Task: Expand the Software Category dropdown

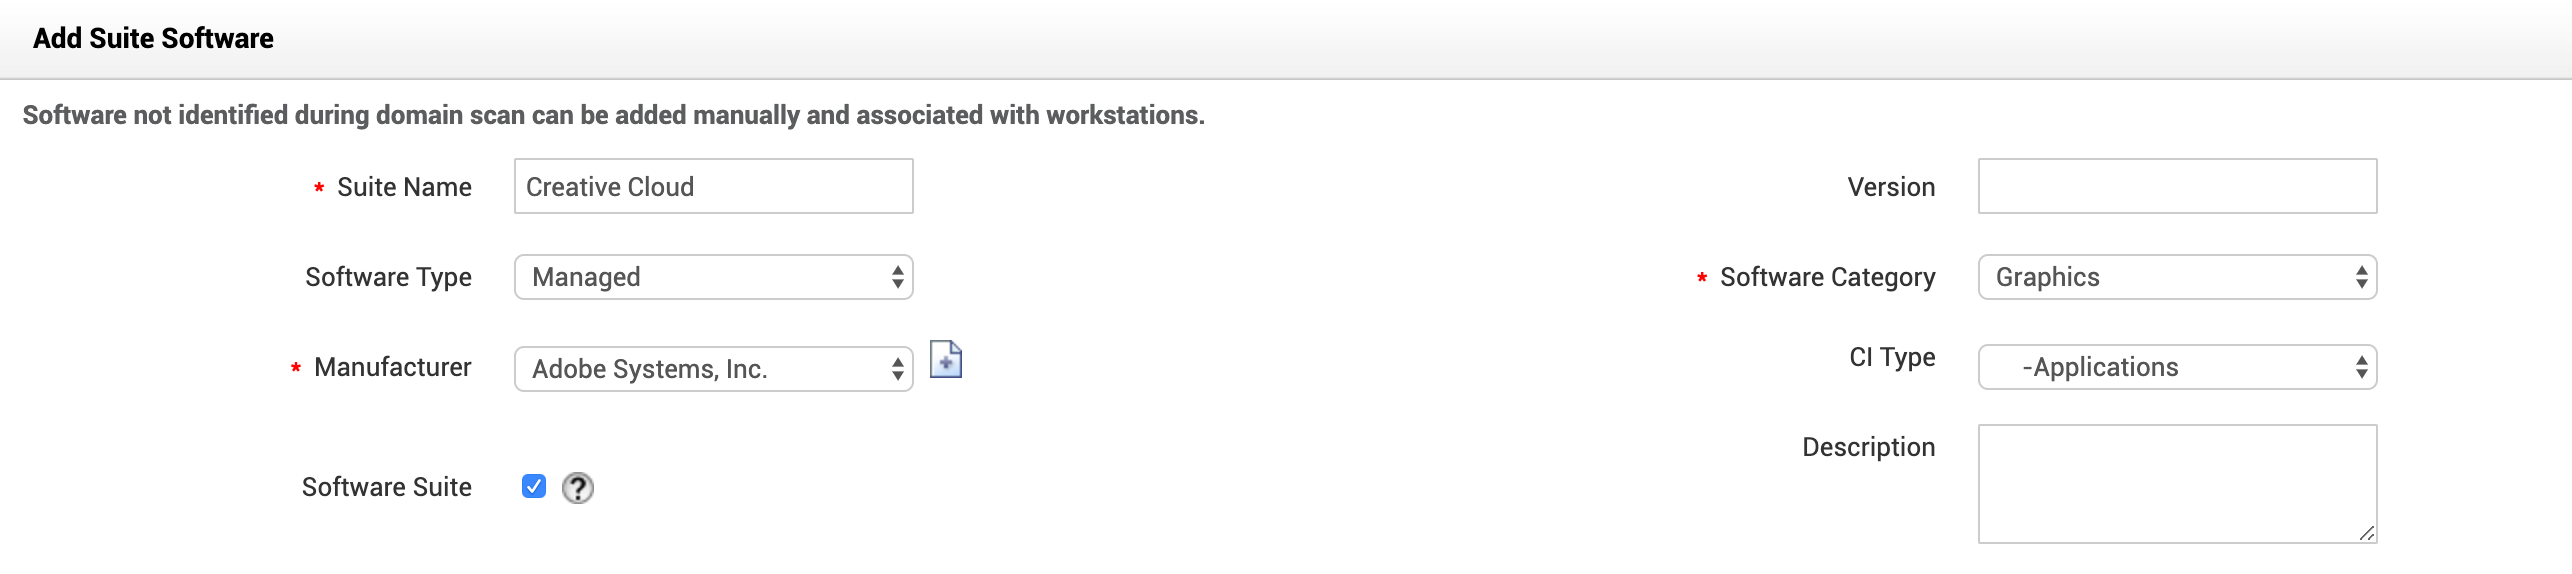Action: (x=2176, y=277)
